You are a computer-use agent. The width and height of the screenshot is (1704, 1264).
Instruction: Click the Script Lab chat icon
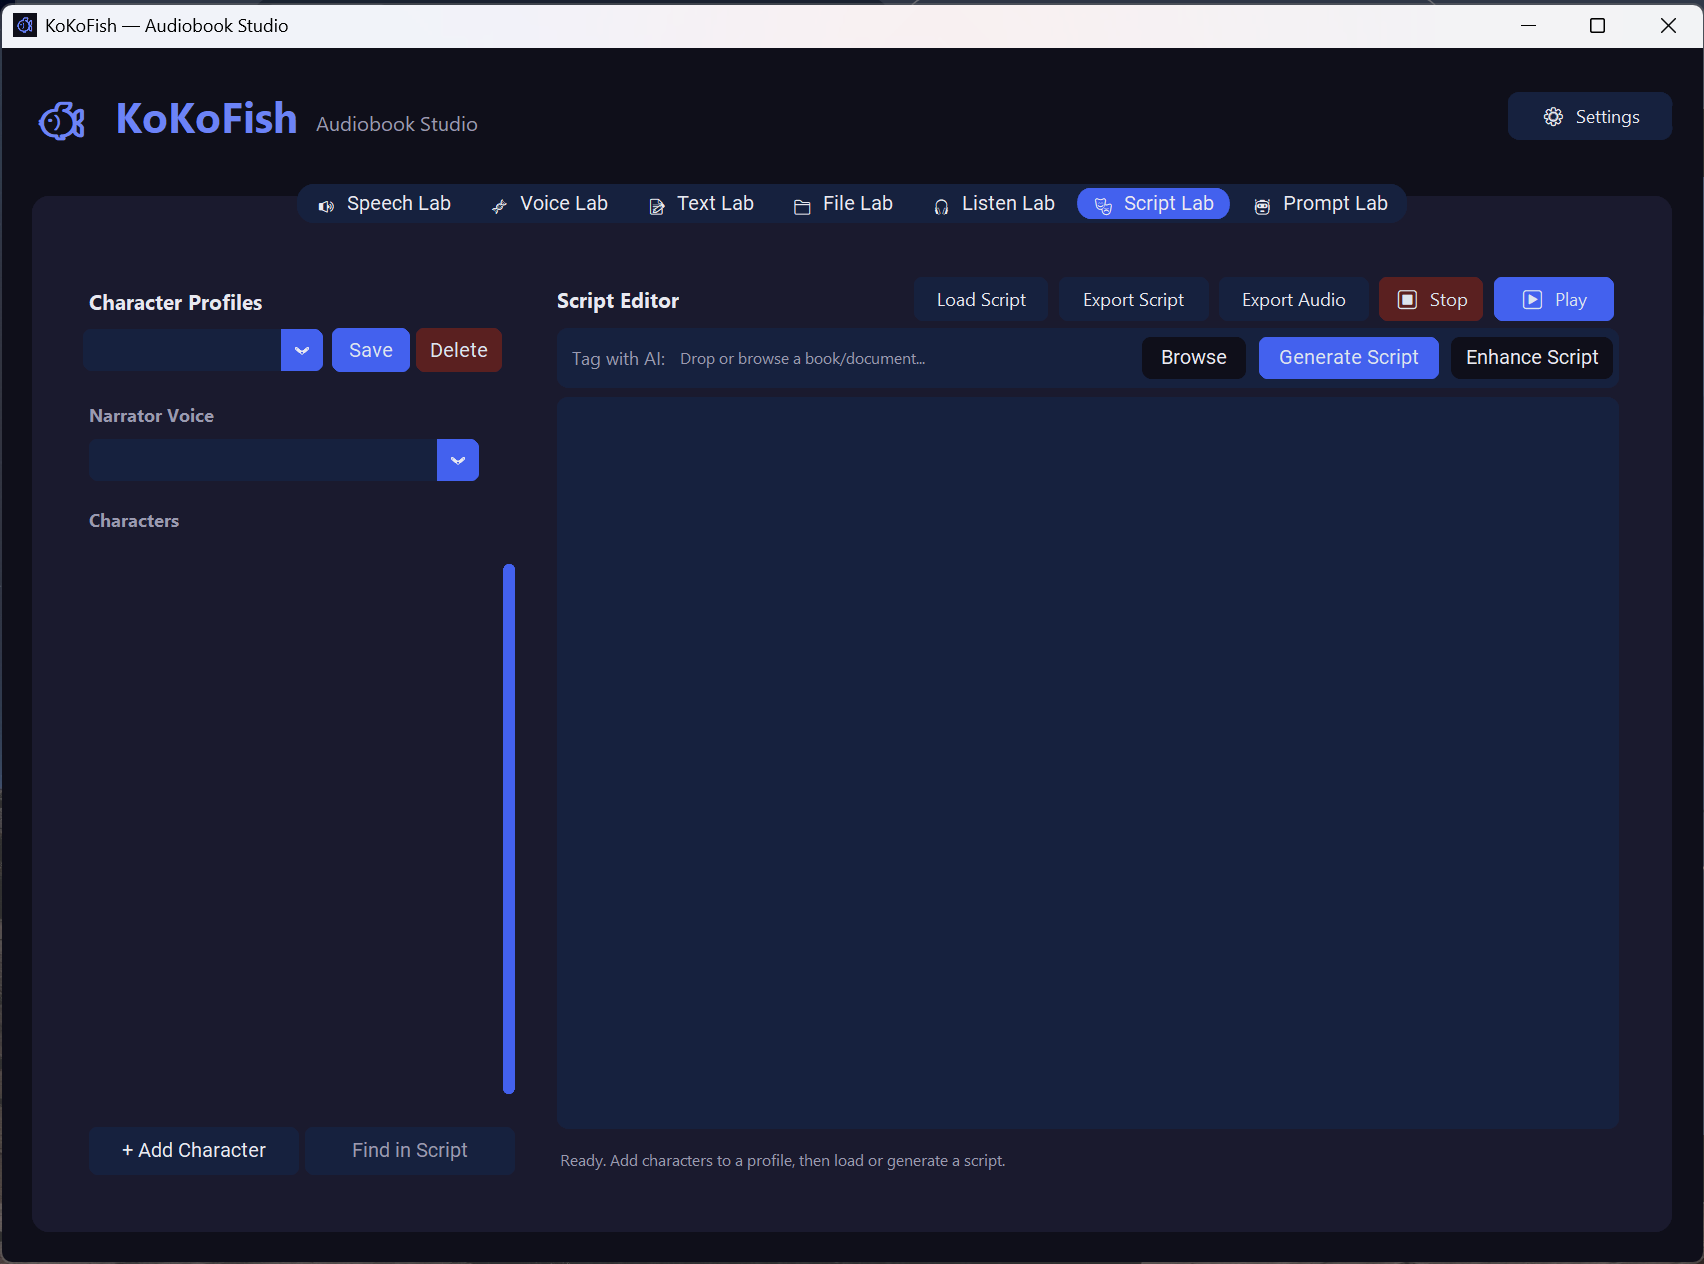tap(1103, 206)
